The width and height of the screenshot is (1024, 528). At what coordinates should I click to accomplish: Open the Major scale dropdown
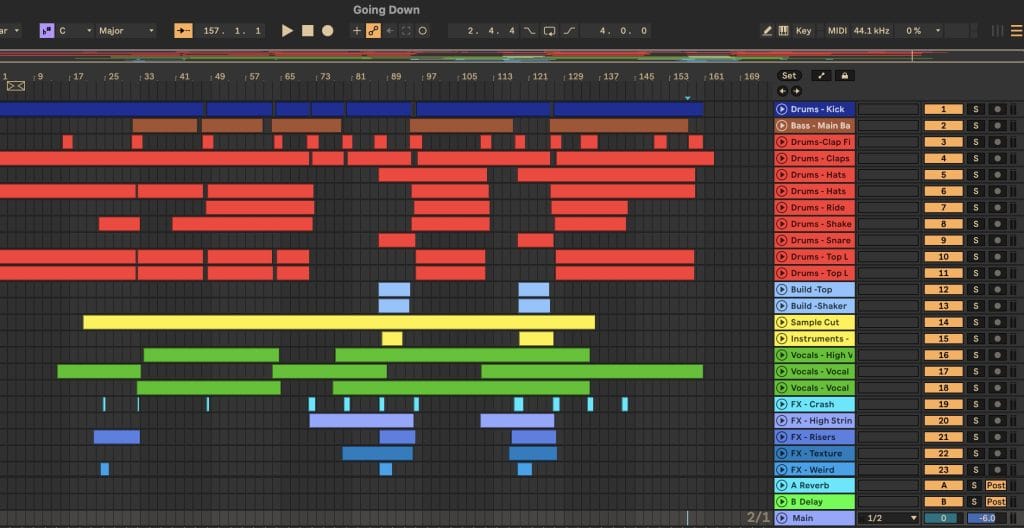point(126,31)
